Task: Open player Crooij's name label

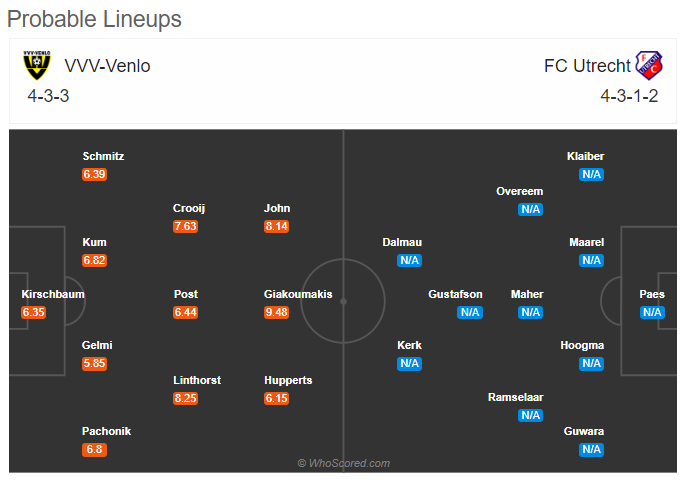Action: [x=189, y=208]
